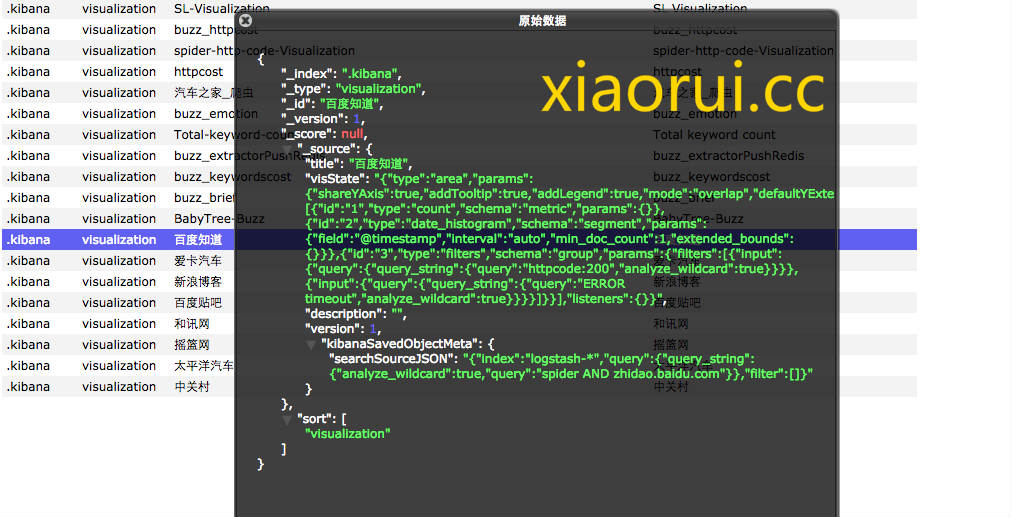Collapse the "_source" JSON node

point(288,149)
